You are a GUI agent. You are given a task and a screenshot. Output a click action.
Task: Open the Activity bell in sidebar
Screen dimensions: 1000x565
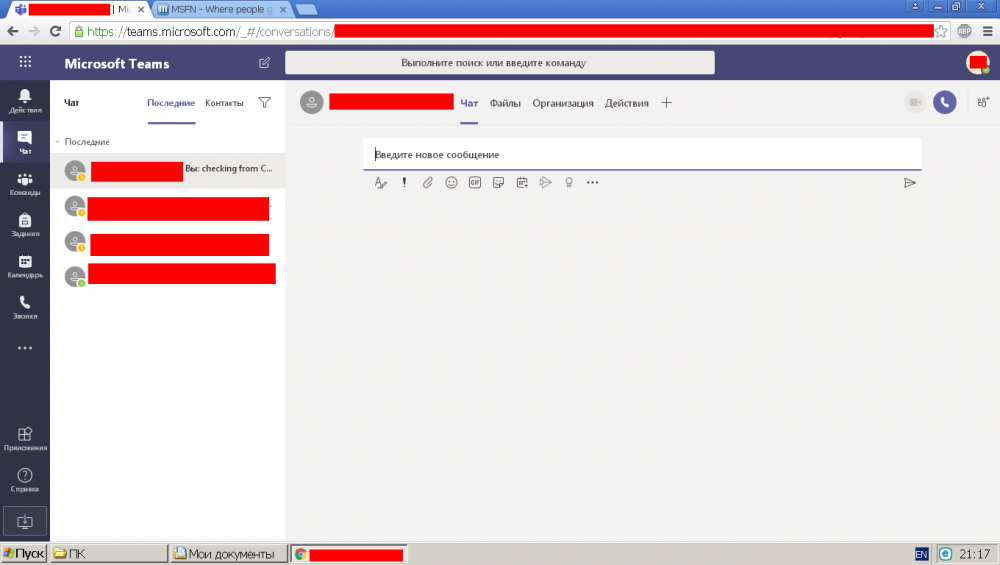coord(25,100)
